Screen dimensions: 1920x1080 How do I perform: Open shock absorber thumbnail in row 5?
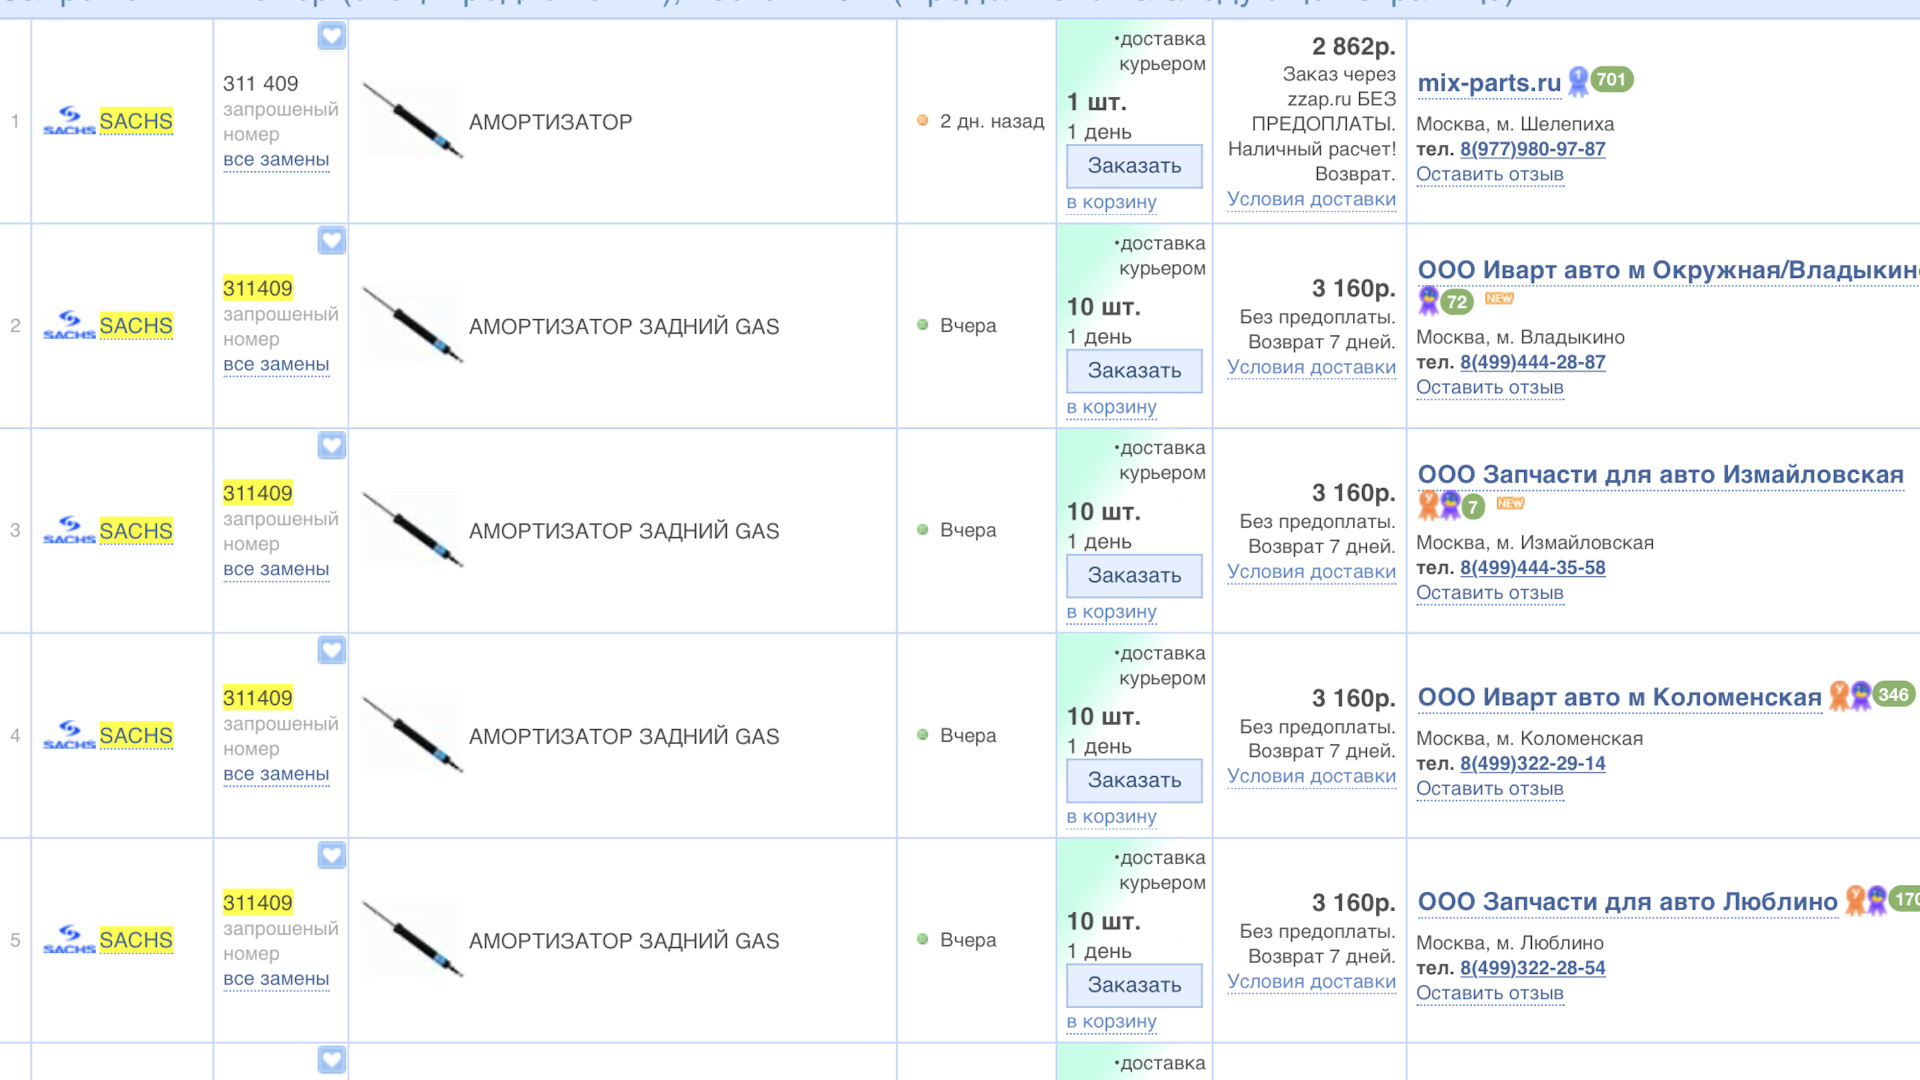(x=412, y=940)
